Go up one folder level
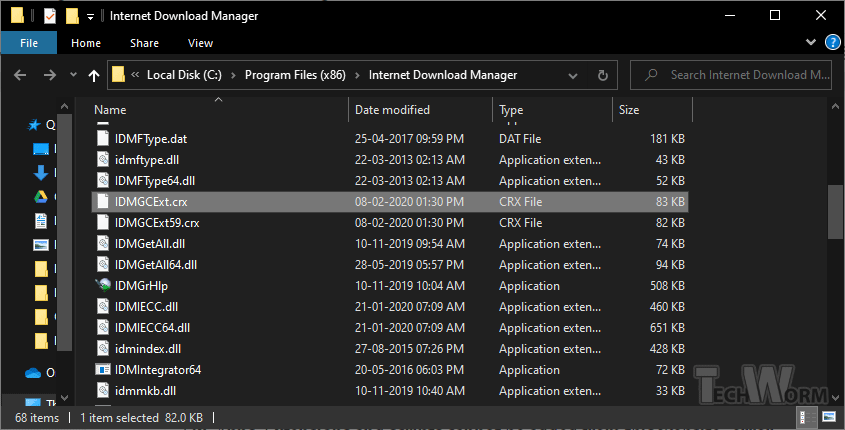845x430 pixels. [x=94, y=75]
